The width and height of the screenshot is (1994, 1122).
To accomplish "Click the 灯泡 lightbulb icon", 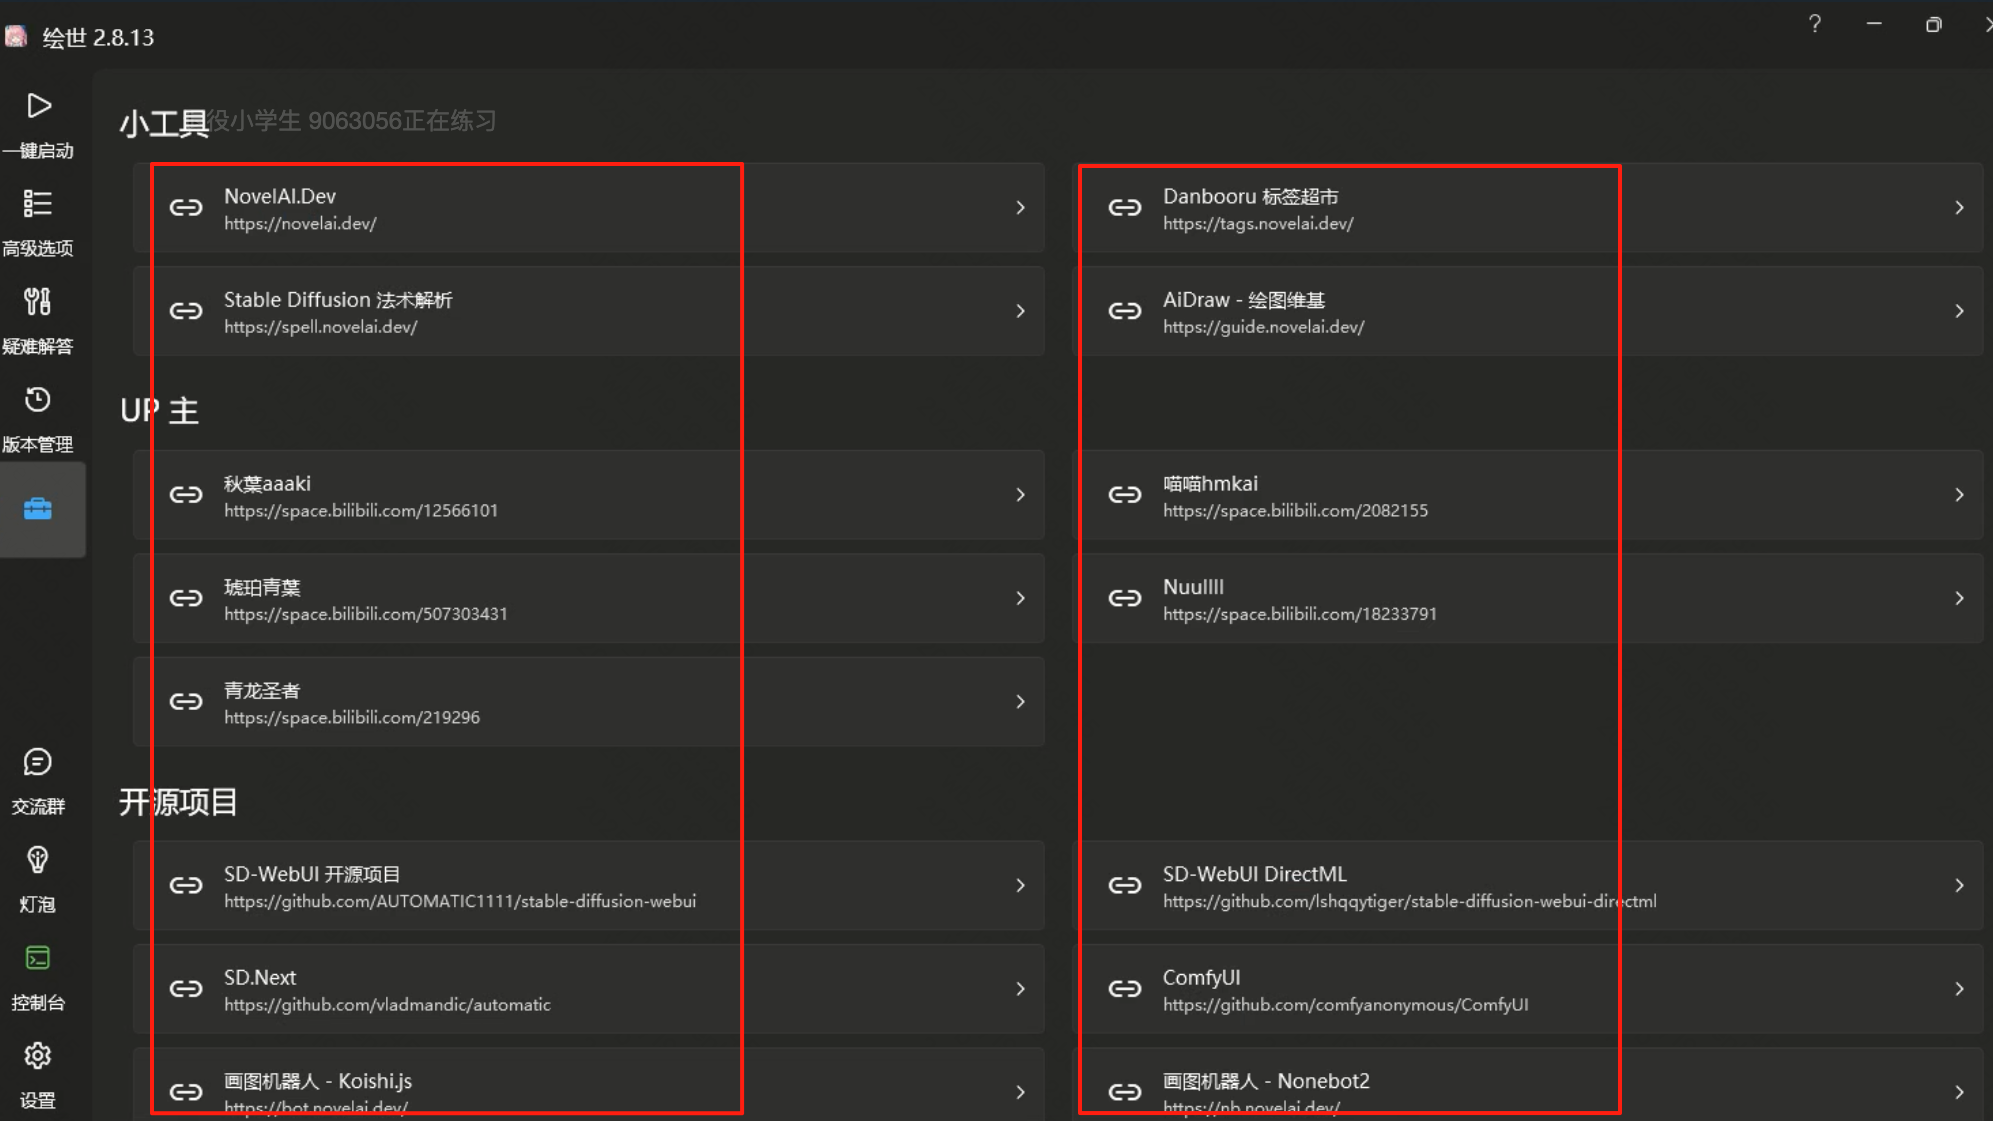I will coord(38,860).
